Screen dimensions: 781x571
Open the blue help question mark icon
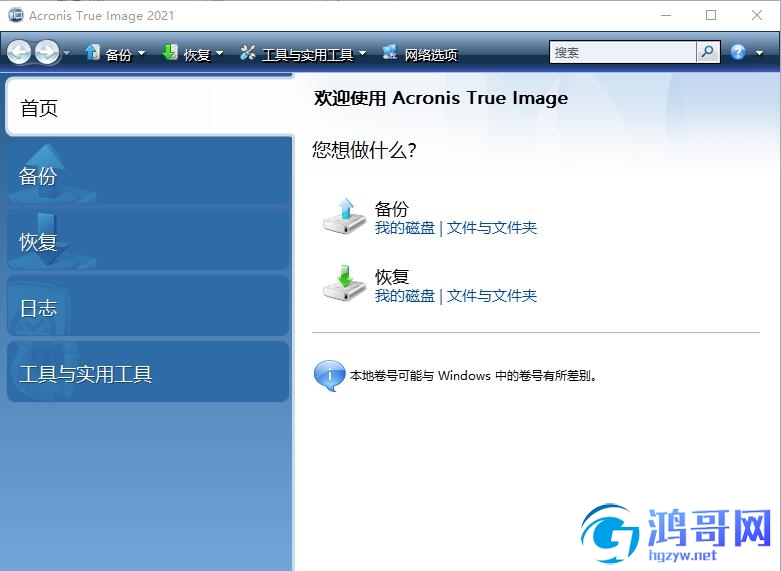pyautogui.click(x=738, y=52)
